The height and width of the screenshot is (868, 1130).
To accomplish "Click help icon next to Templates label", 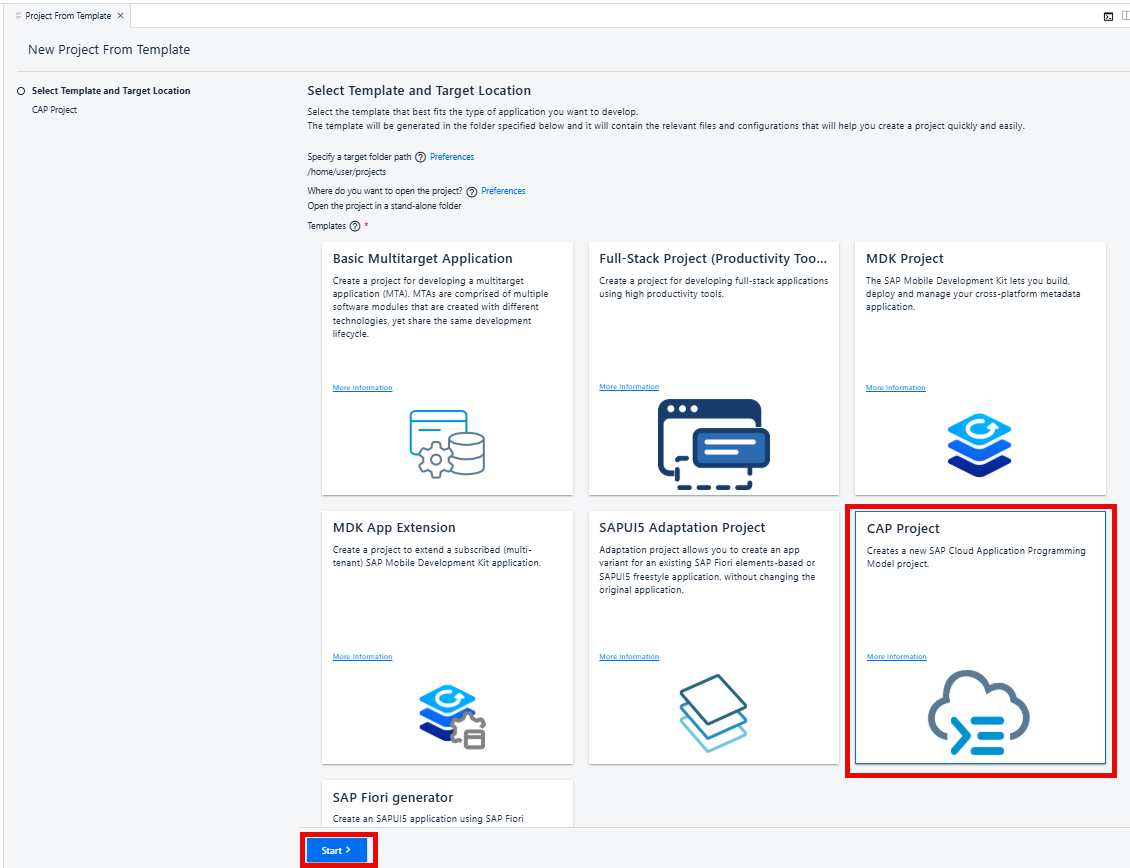I will (x=355, y=226).
